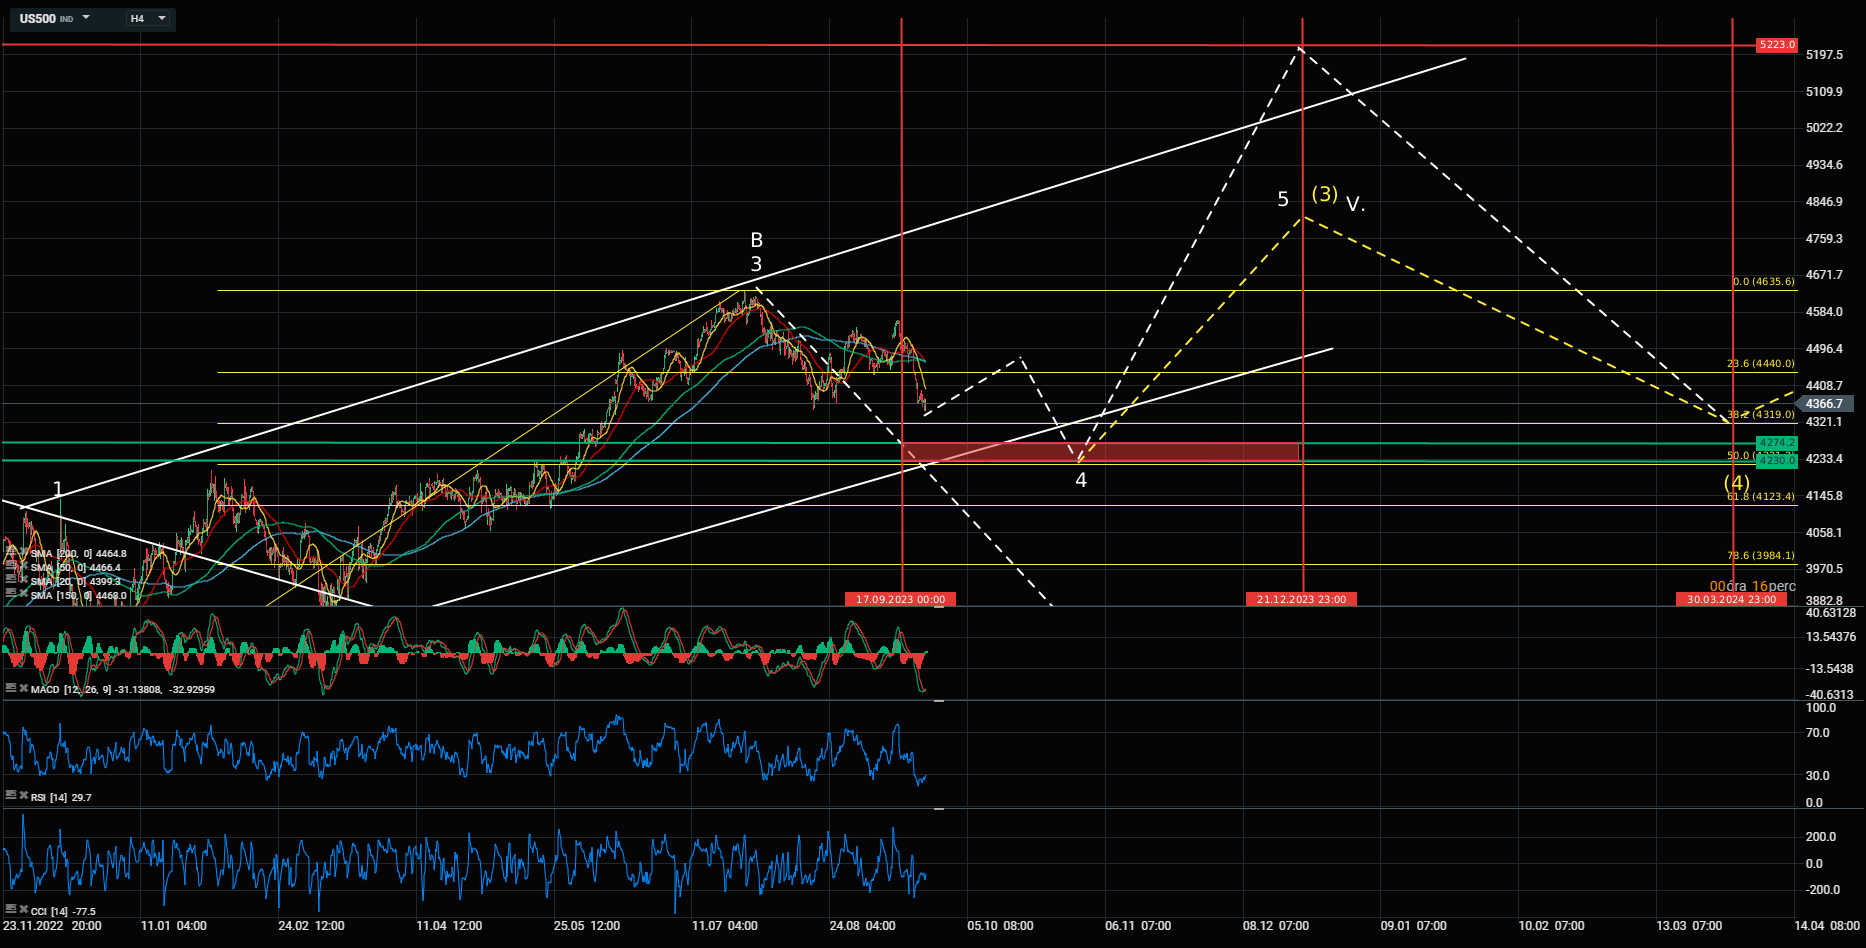Close the CCI indicator with its X icon
This screenshot has height=948, width=1866.
tap(23, 910)
